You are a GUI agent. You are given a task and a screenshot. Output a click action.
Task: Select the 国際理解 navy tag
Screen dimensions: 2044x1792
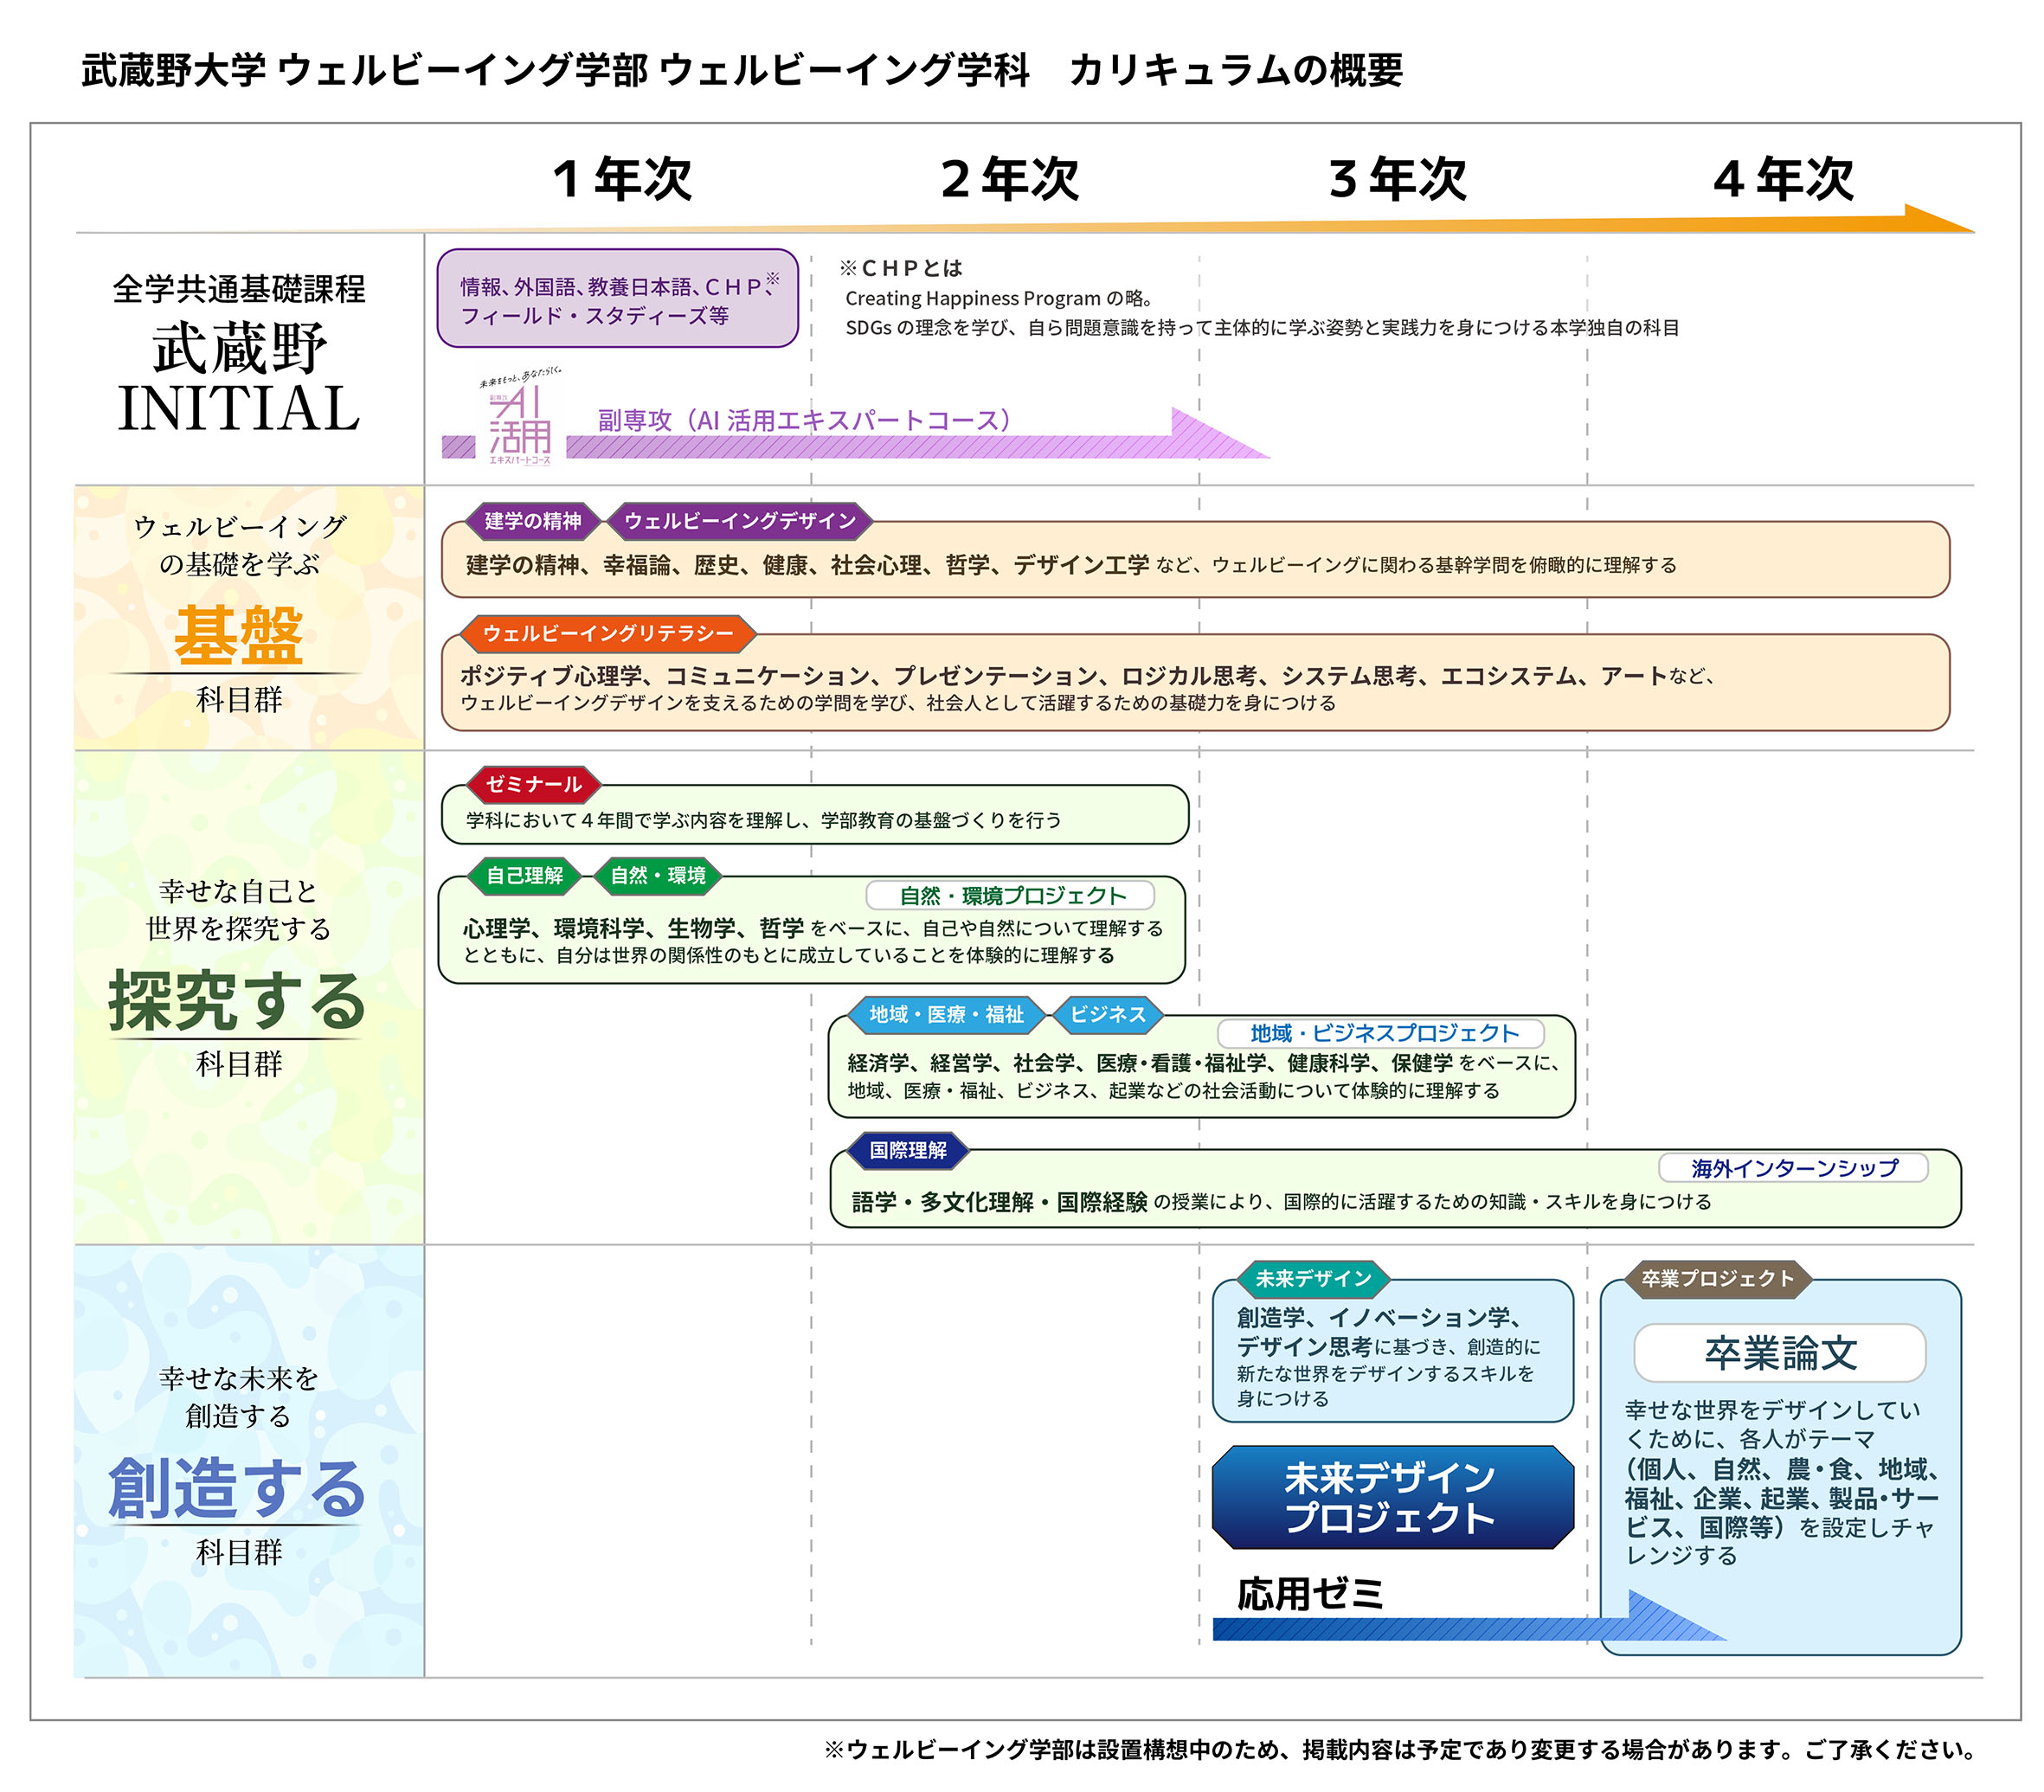tap(907, 1150)
